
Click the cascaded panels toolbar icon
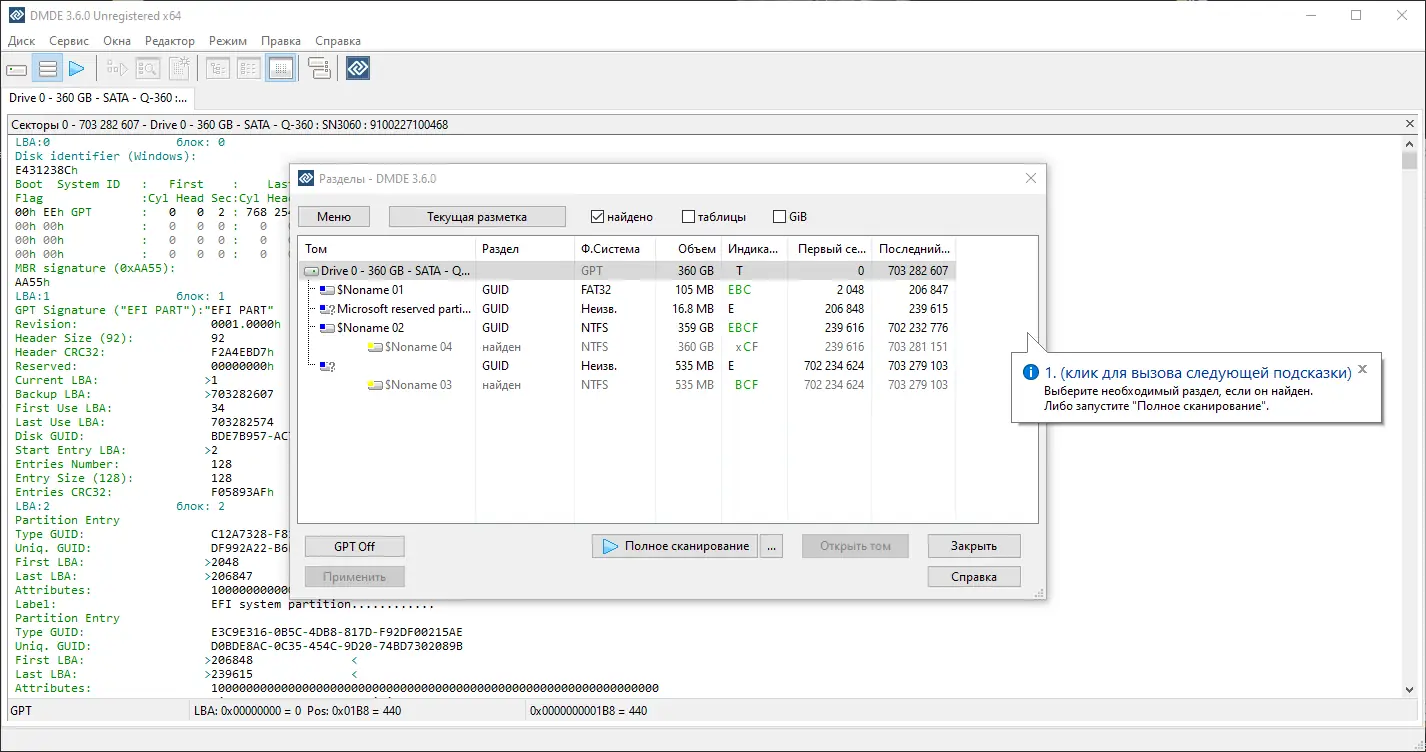coord(319,69)
